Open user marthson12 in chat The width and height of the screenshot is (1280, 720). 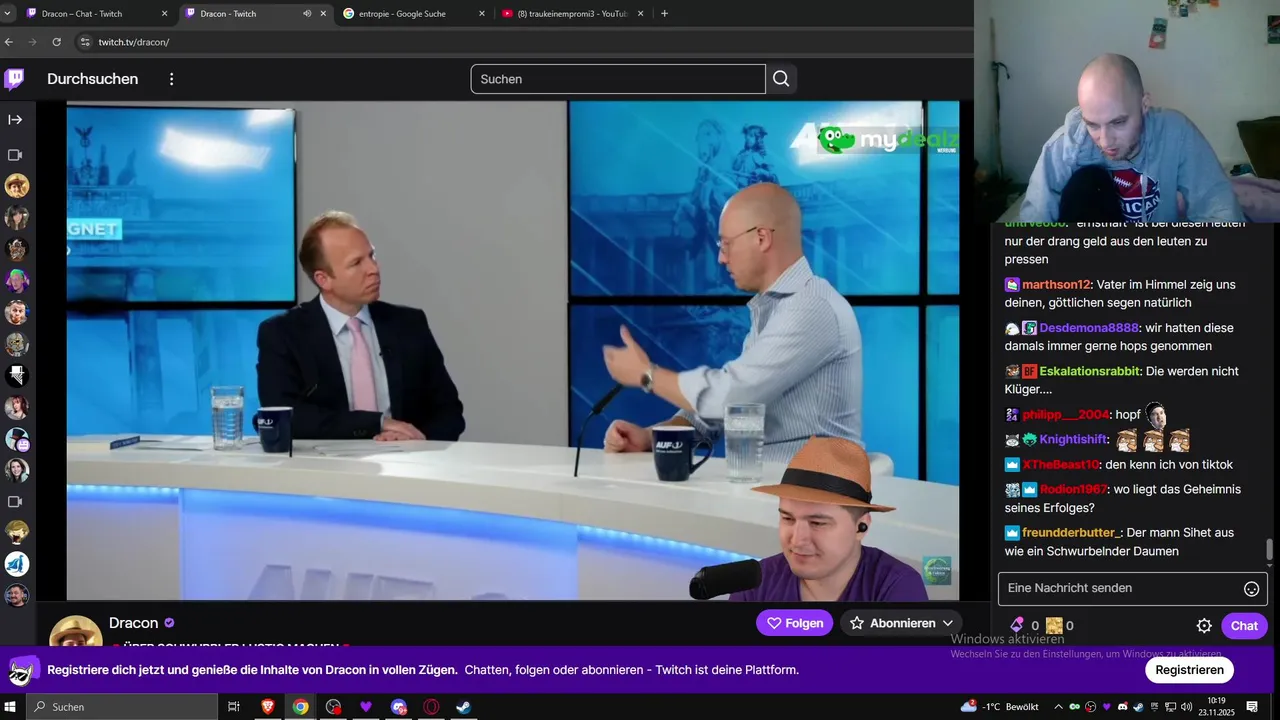(1056, 284)
